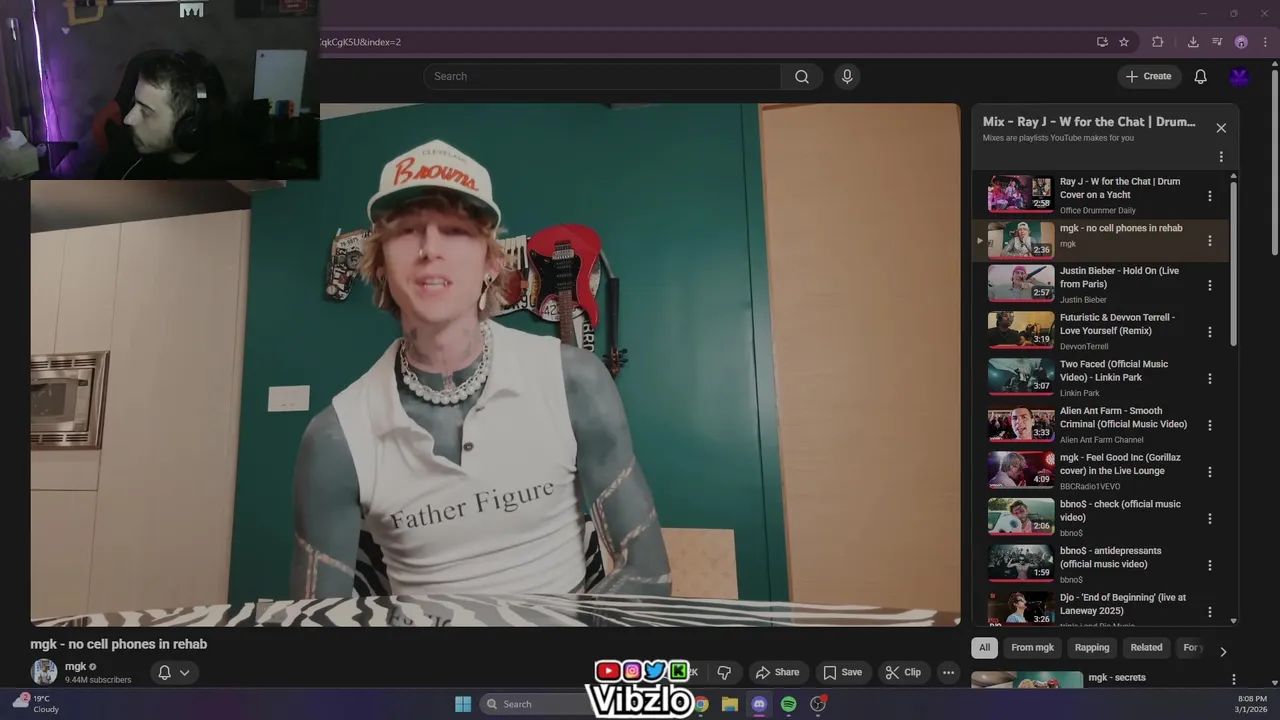1280x720 pixels.
Task: Open options for Love Yourself Remix item
Action: click(1210, 332)
